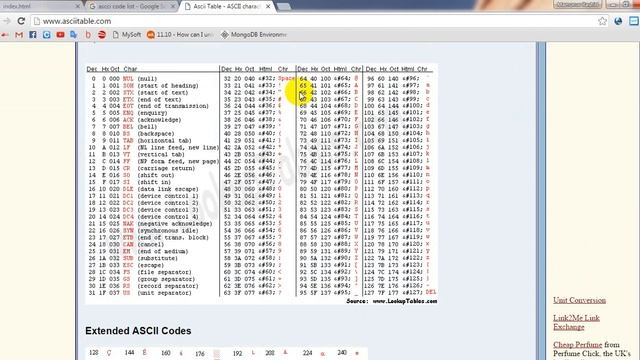
Task: Click the '(escape)' row text
Action: (x=151, y=265)
